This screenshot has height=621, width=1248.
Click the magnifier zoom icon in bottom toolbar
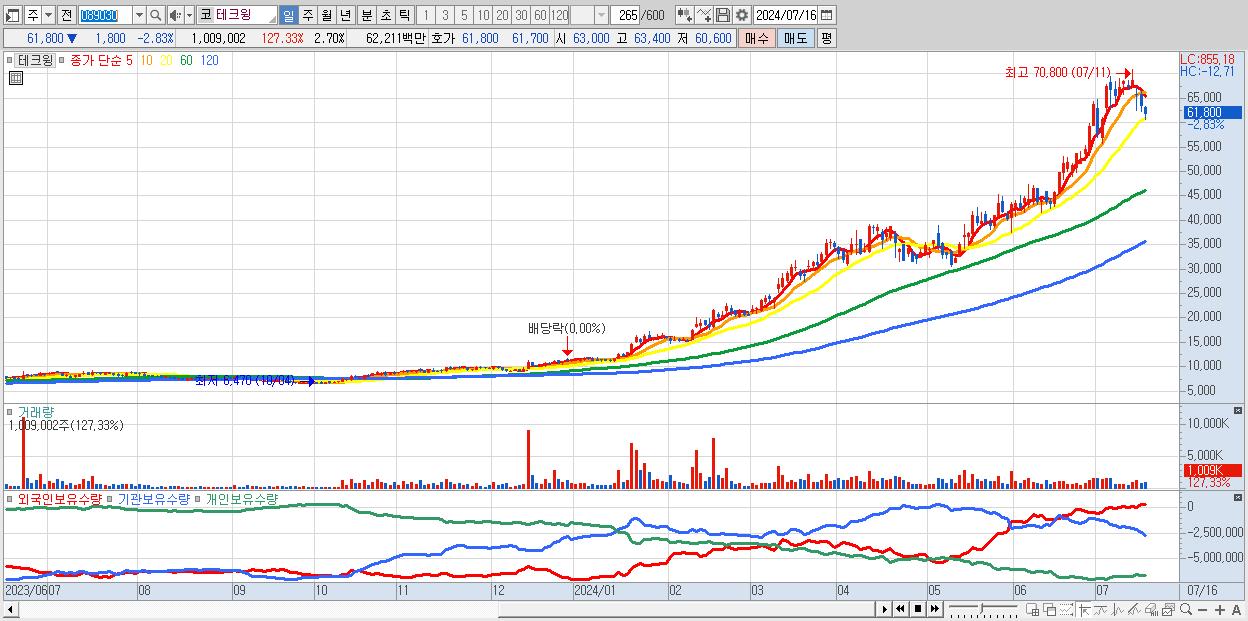[x=1186, y=609]
